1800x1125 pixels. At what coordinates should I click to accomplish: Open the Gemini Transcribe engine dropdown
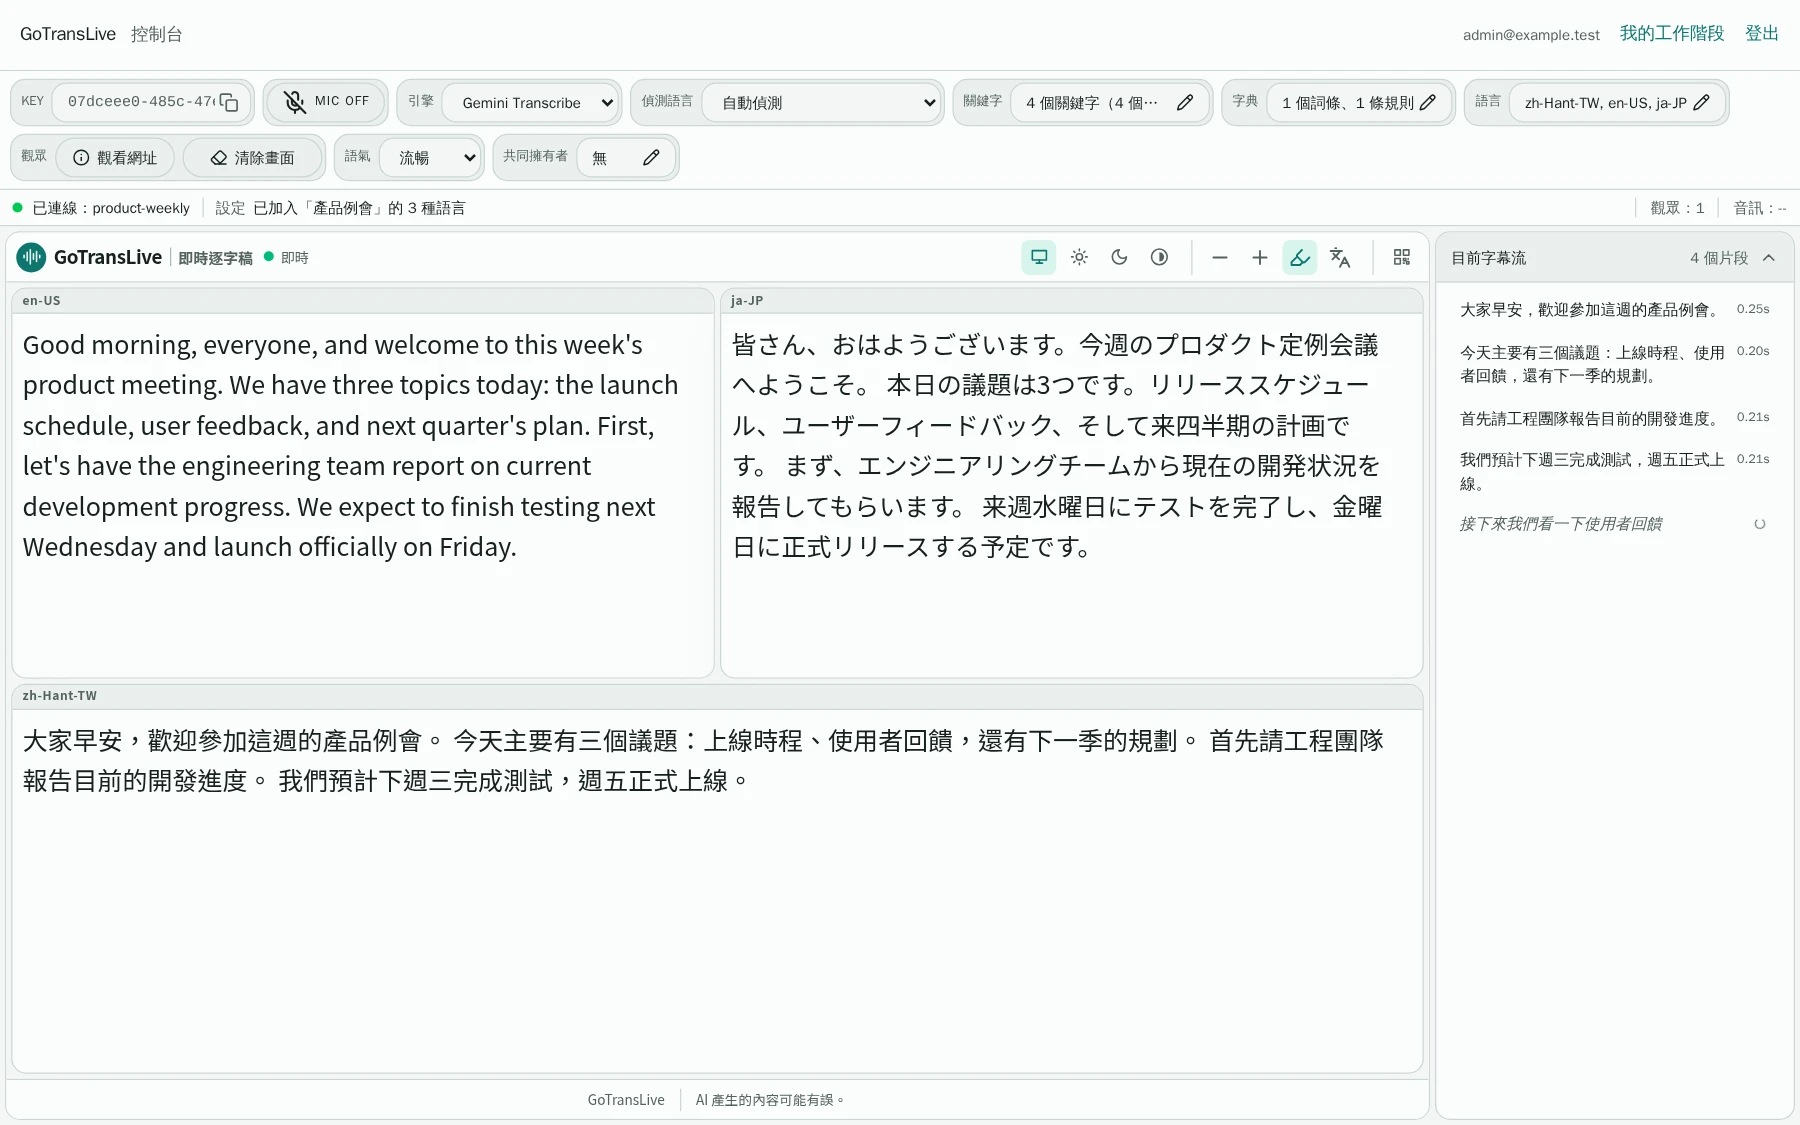(531, 102)
